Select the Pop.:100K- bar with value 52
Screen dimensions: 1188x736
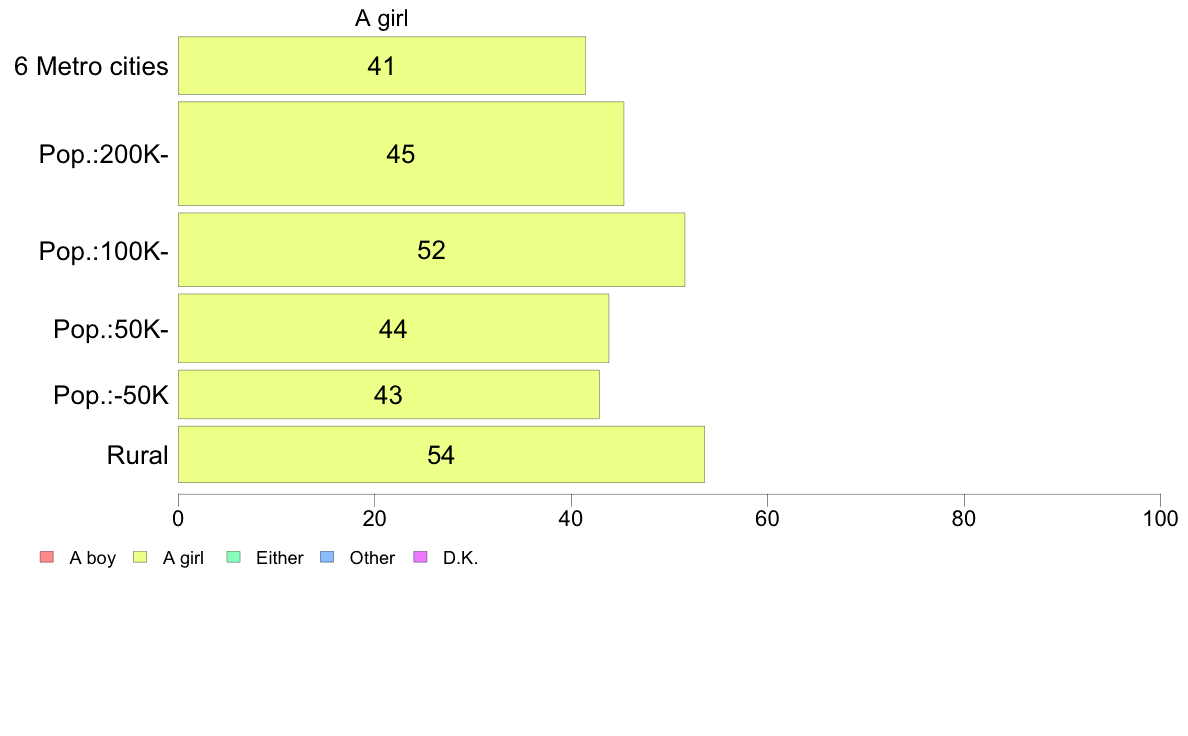pos(432,250)
